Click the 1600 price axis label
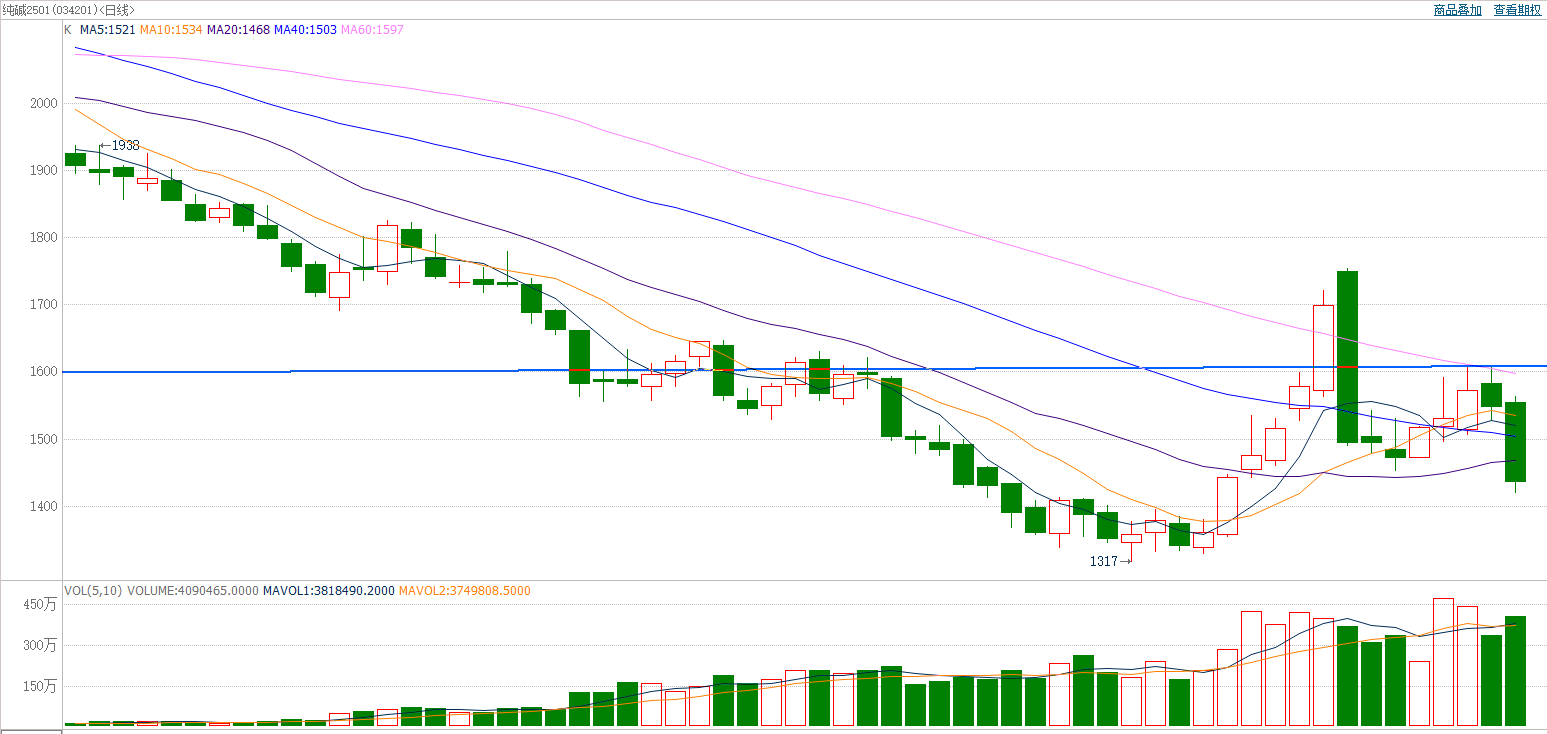1547x734 pixels. point(46,372)
